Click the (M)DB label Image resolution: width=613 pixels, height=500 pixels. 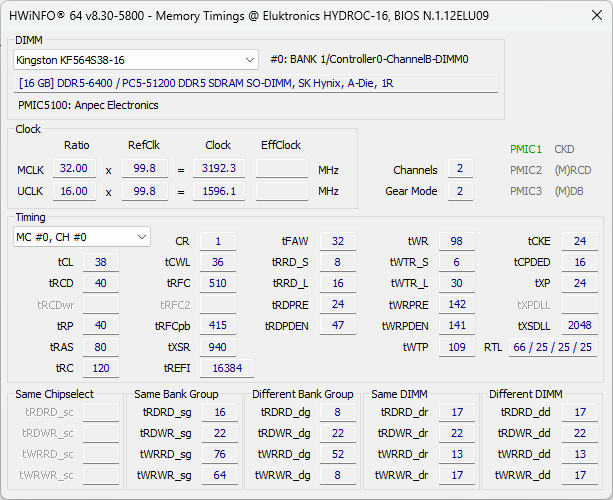pos(568,191)
